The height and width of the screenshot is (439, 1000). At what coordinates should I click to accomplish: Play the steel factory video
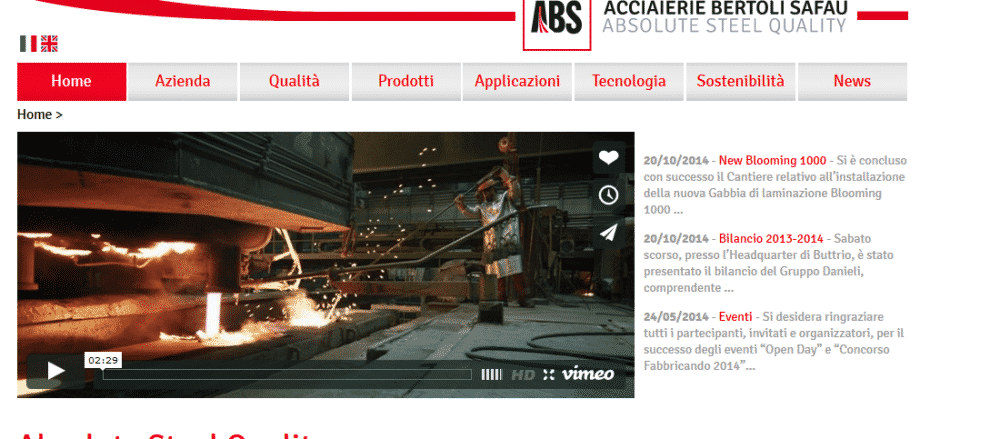pos(55,371)
